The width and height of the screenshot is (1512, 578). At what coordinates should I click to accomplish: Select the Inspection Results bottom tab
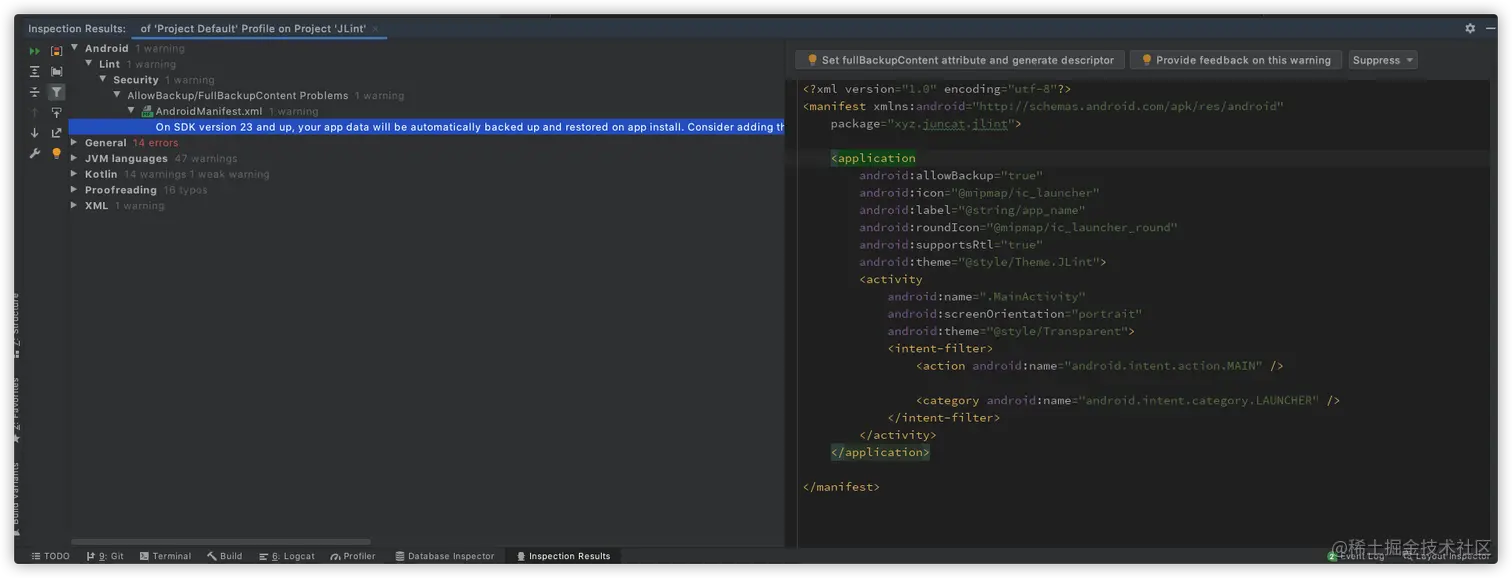pyautogui.click(x=563, y=556)
